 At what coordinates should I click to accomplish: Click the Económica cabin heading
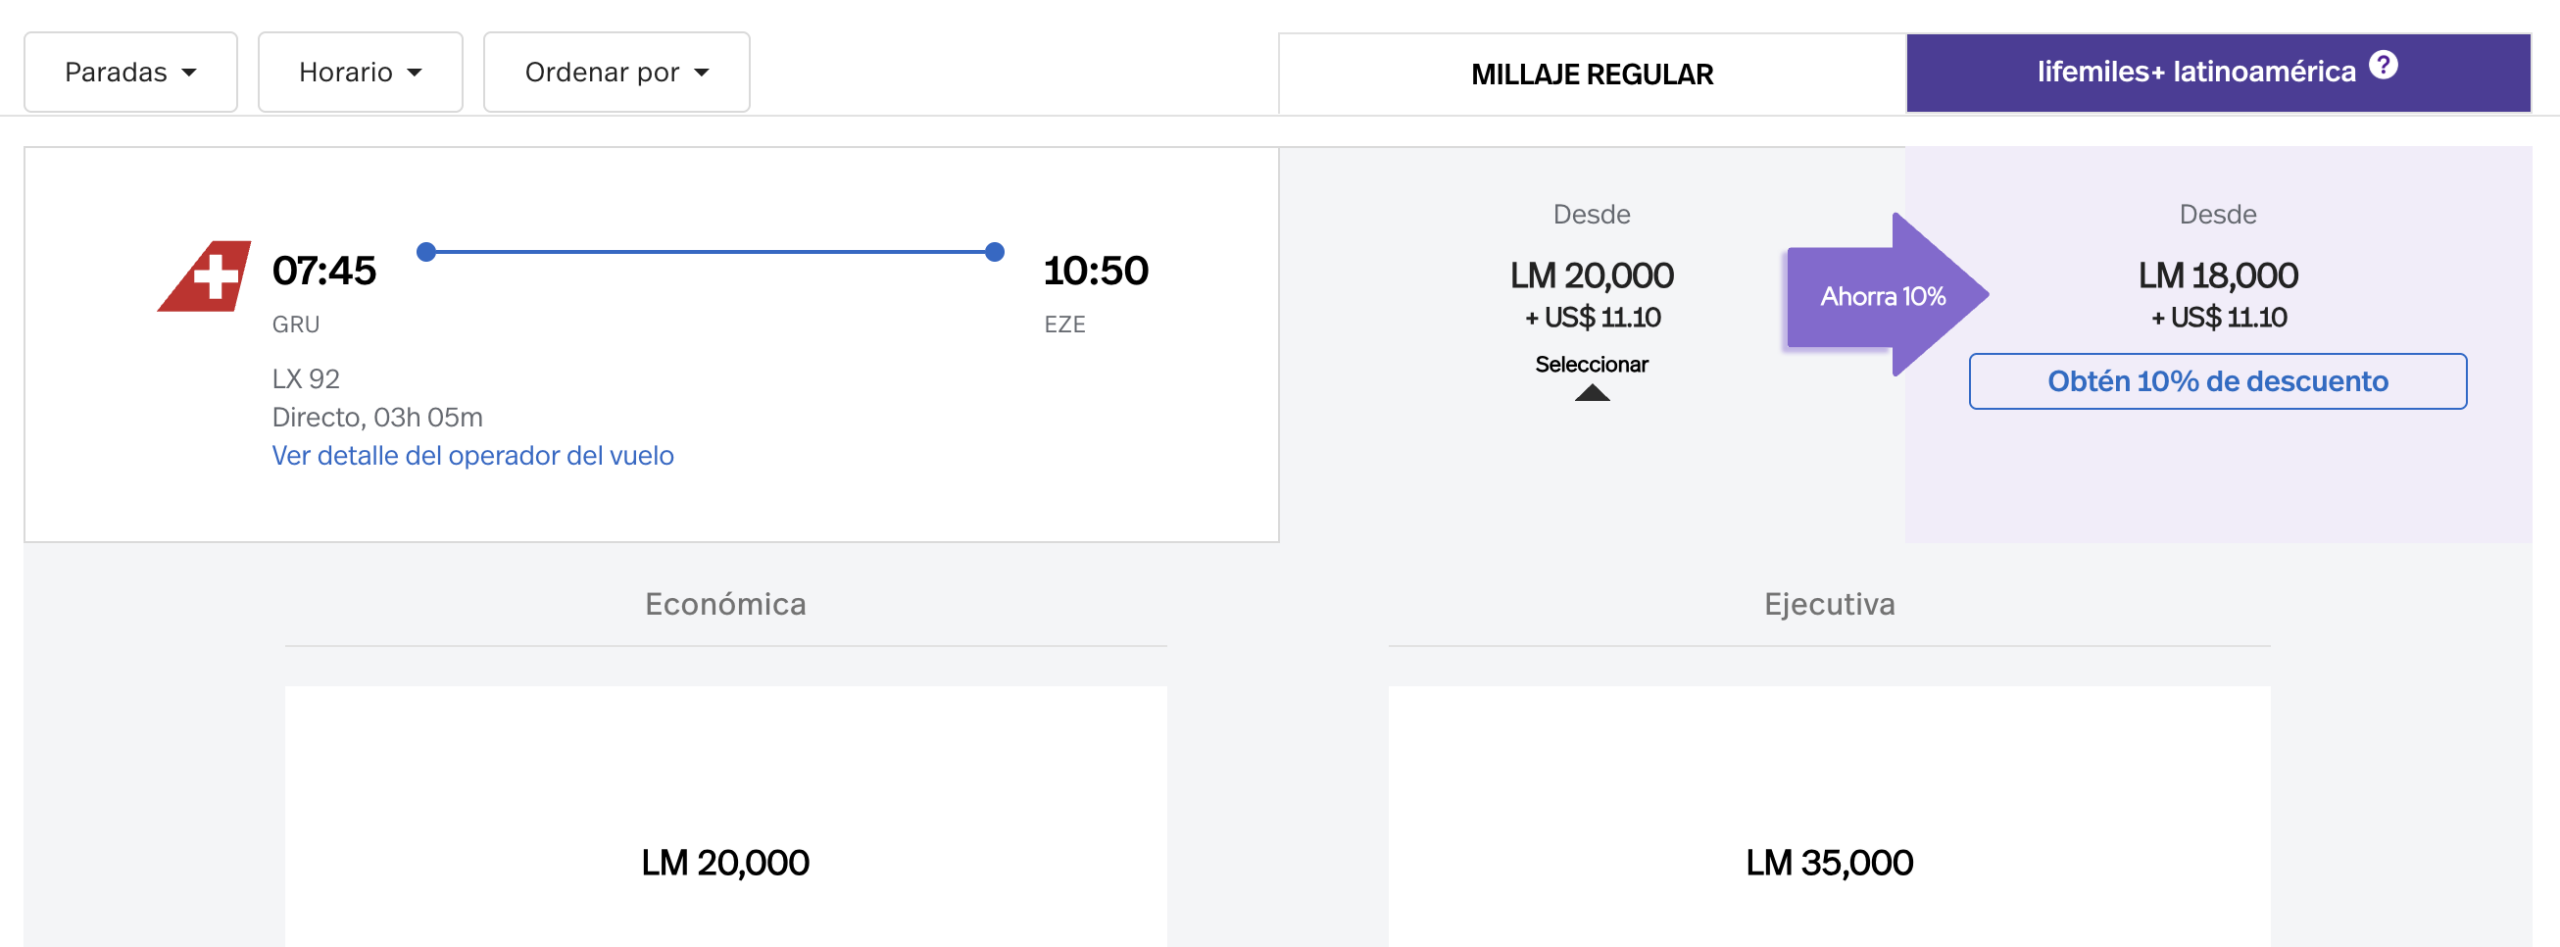tap(725, 604)
